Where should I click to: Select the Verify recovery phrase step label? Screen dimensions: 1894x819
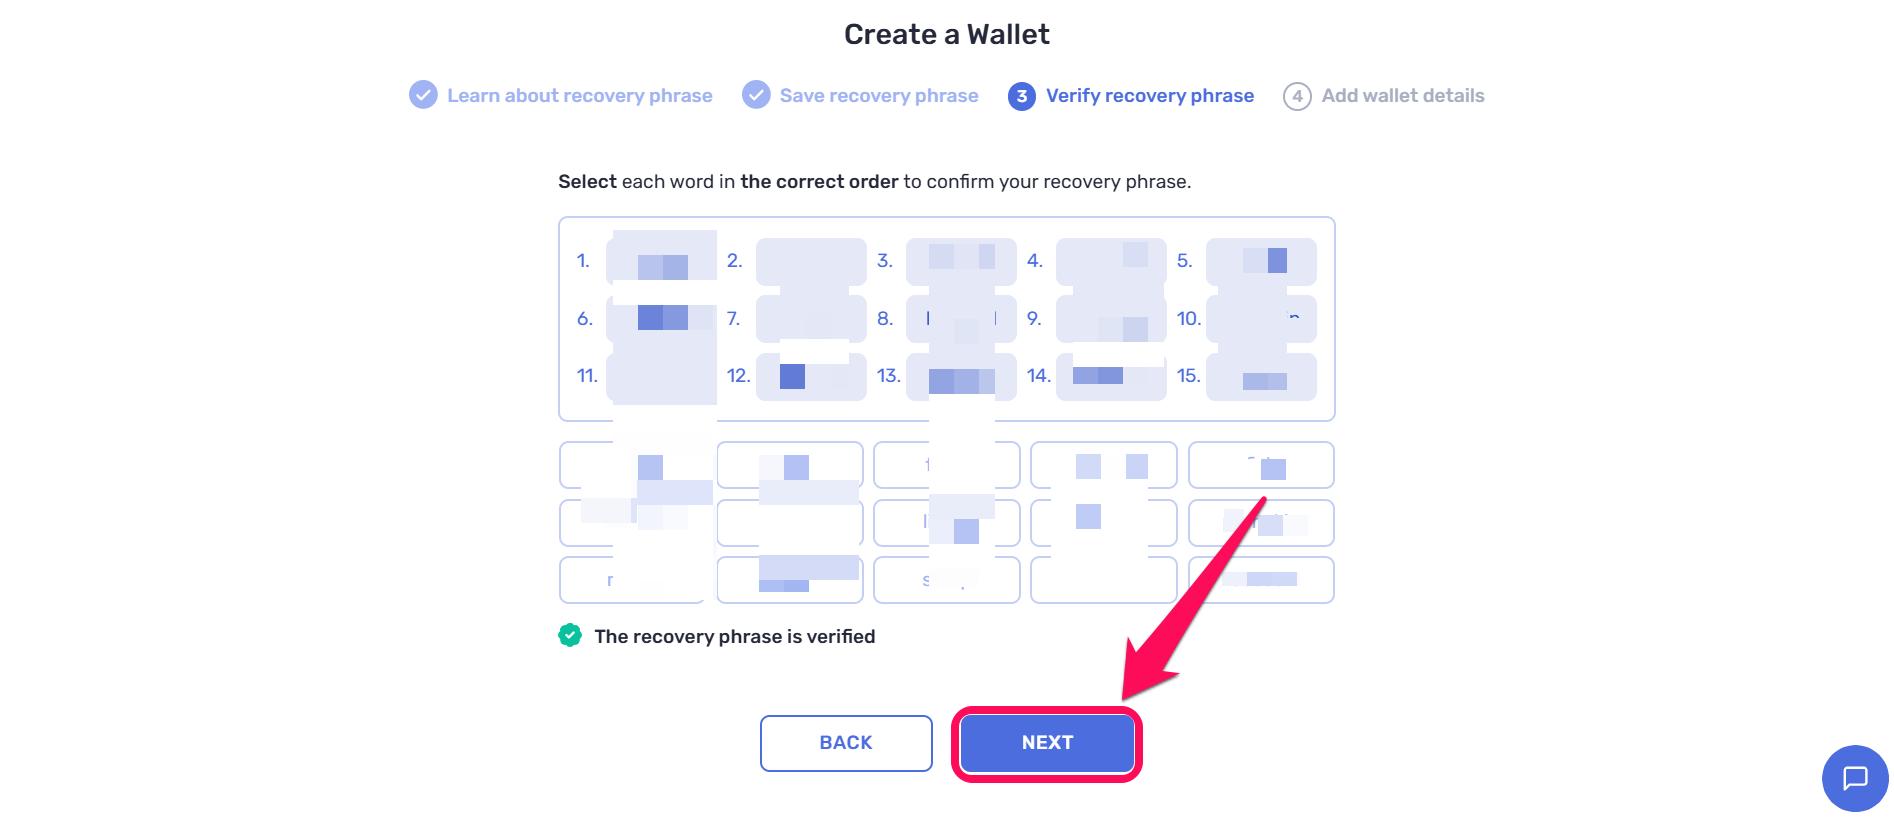click(x=1150, y=95)
